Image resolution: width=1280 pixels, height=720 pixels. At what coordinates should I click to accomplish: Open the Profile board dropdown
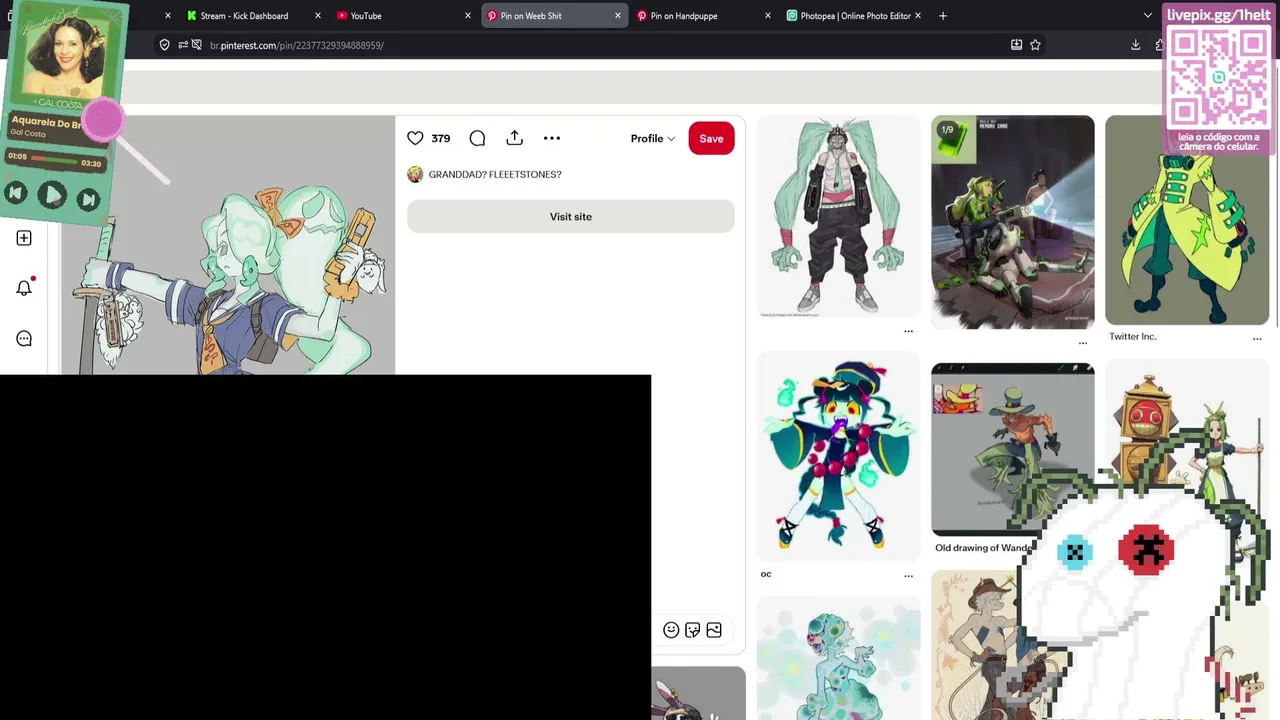[x=653, y=139]
